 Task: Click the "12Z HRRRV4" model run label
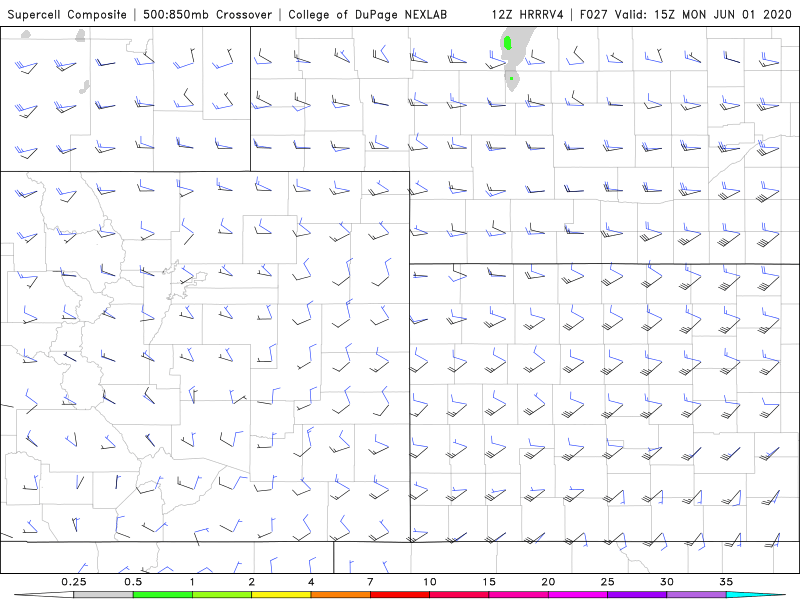[x=528, y=14]
